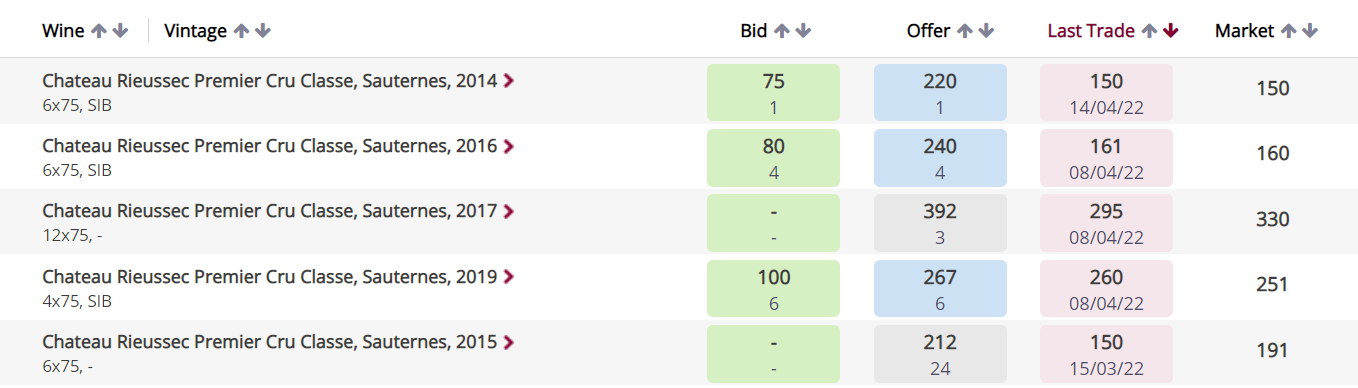
Task: Click grey offer cell showing 392
Action: pos(940,223)
